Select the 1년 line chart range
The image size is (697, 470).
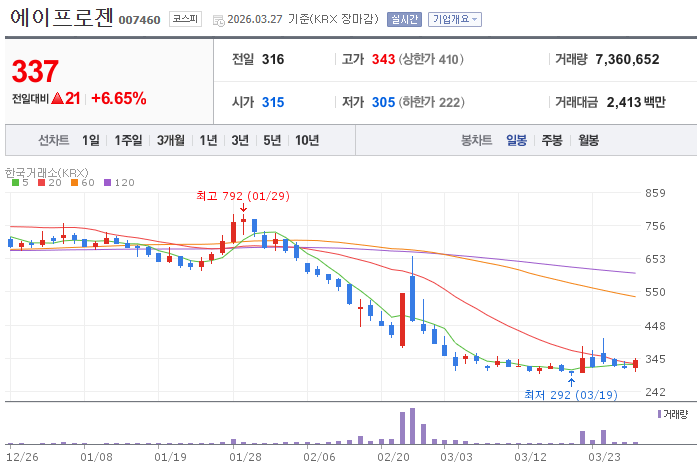pos(208,141)
